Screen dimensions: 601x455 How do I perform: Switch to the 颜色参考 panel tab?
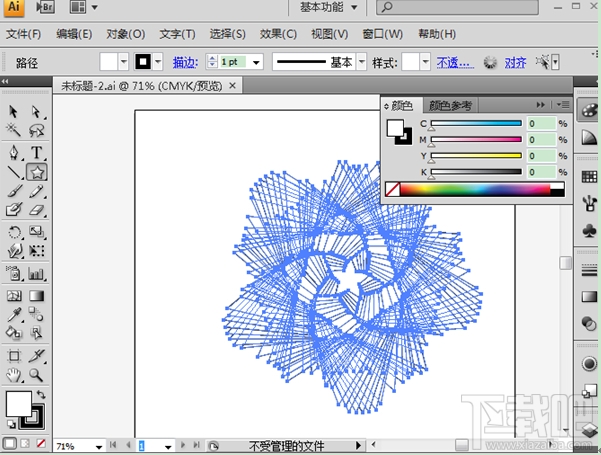tap(450, 105)
